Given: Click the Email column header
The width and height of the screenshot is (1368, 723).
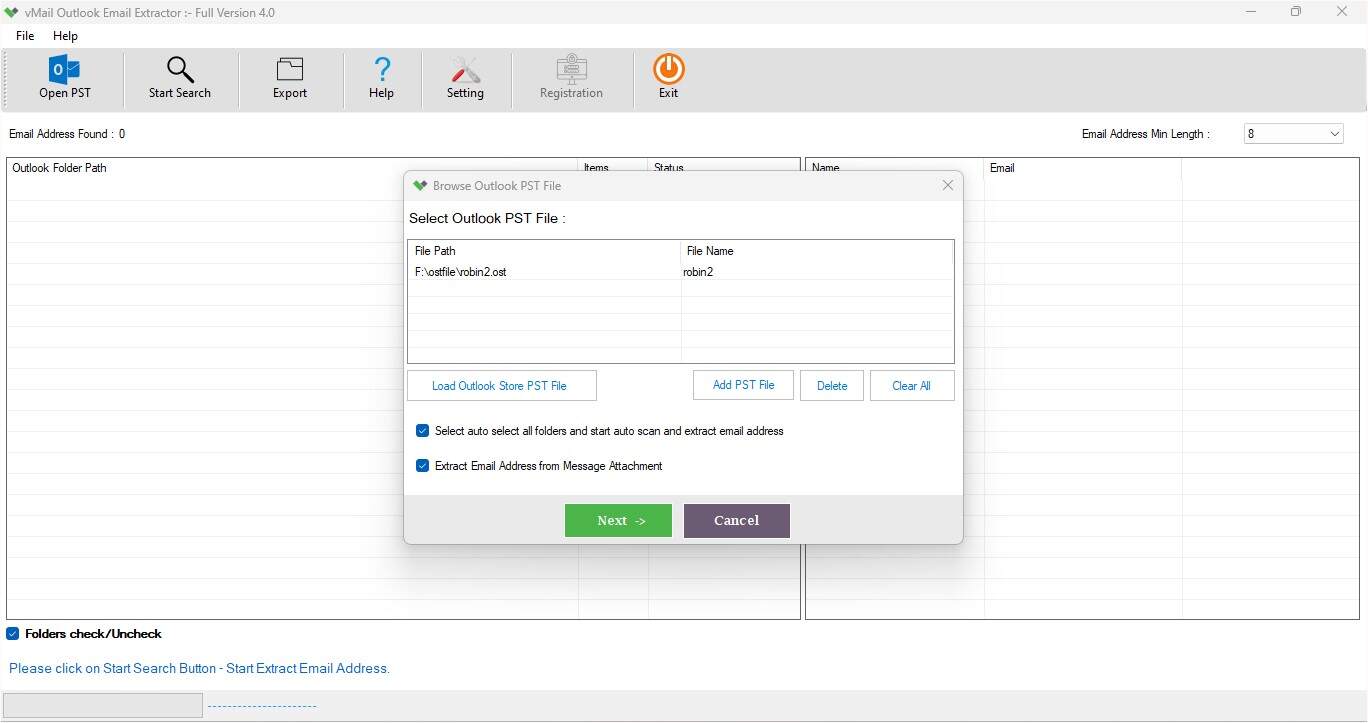Looking at the screenshot, I should pyautogui.click(x=1083, y=168).
